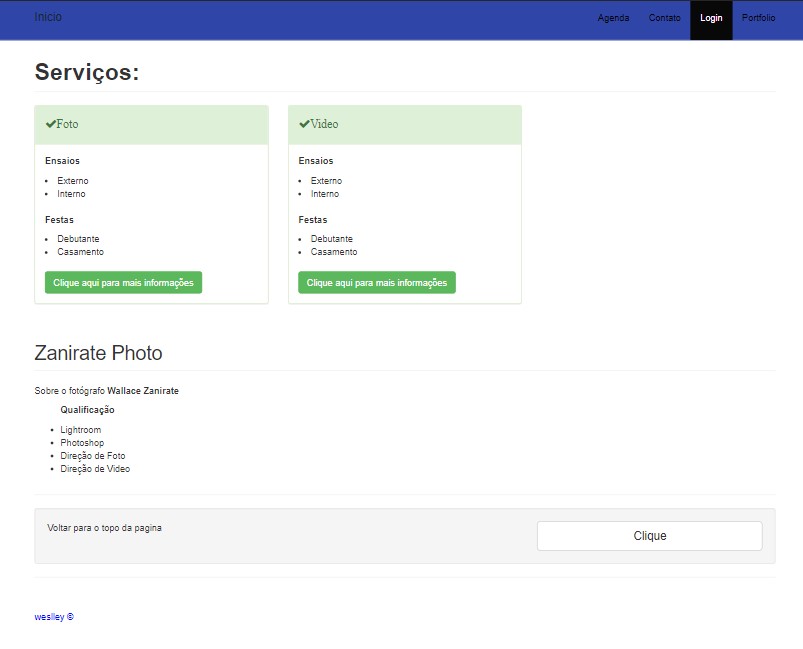Click the more information button under Foto

[x=123, y=283]
